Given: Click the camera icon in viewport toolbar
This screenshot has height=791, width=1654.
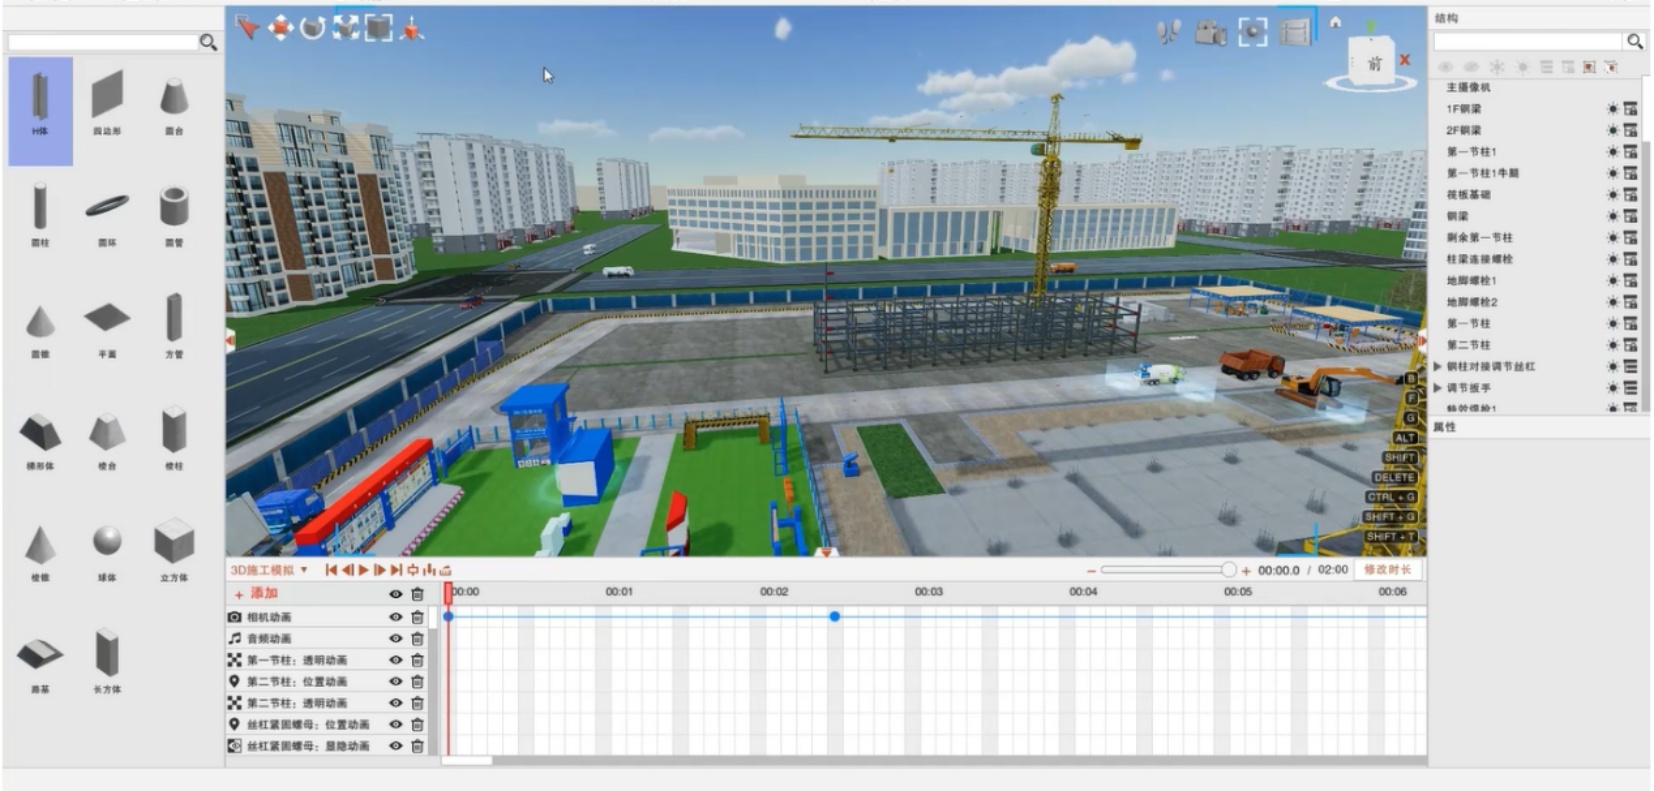Looking at the screenshot, I should pyautogui.click(x=1210, y=33).
